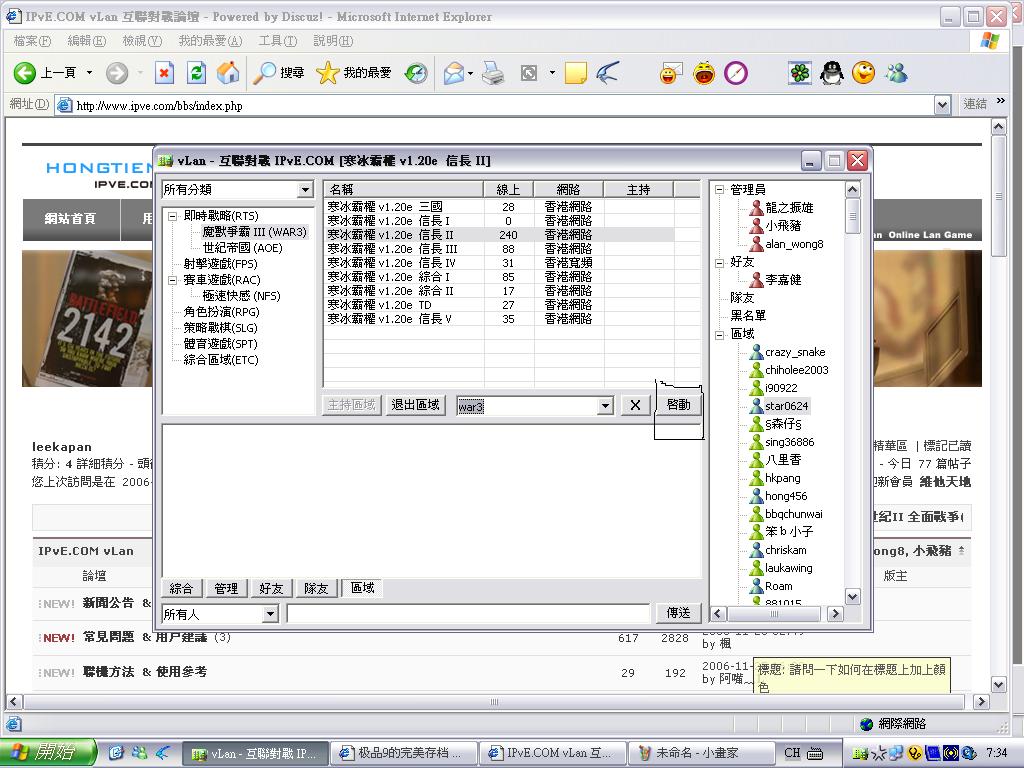Select 世紀帝國 (AOE) in the game tree
The height and width of the screenshot is (768, 1024).
tap(242, 248)
